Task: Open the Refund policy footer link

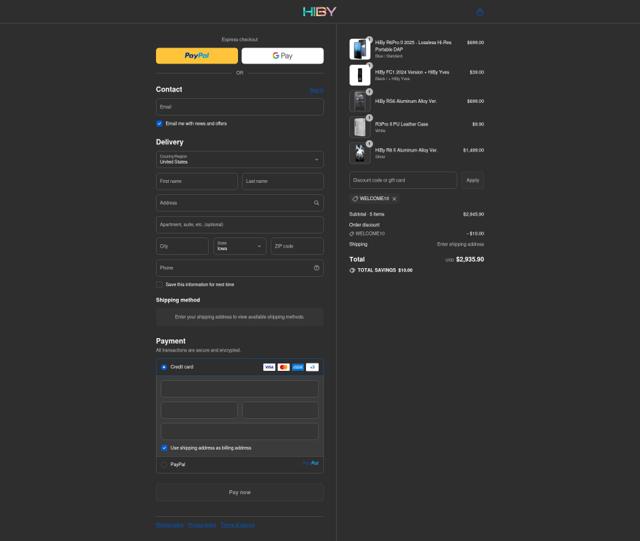Action: point(170,525)
